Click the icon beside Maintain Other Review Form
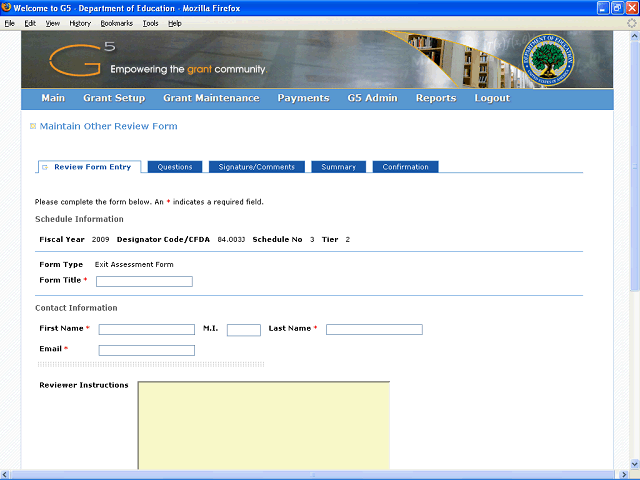 [x=33, y=126]
